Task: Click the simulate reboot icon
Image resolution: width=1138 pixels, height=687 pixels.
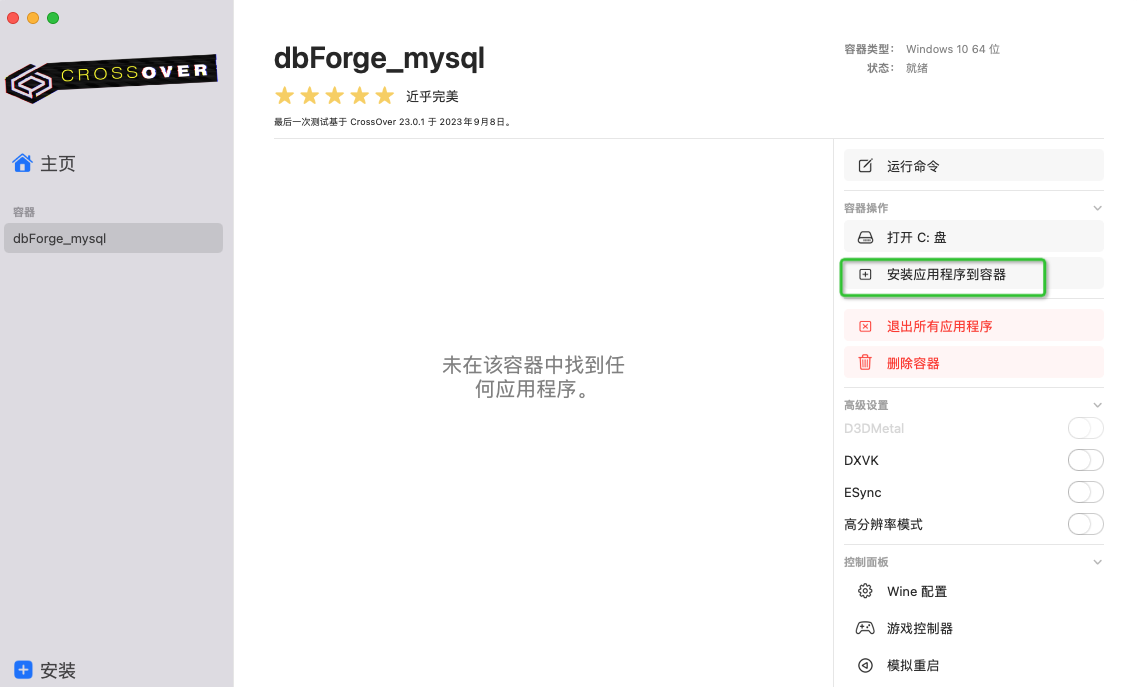Action: (x=865, y=665)
